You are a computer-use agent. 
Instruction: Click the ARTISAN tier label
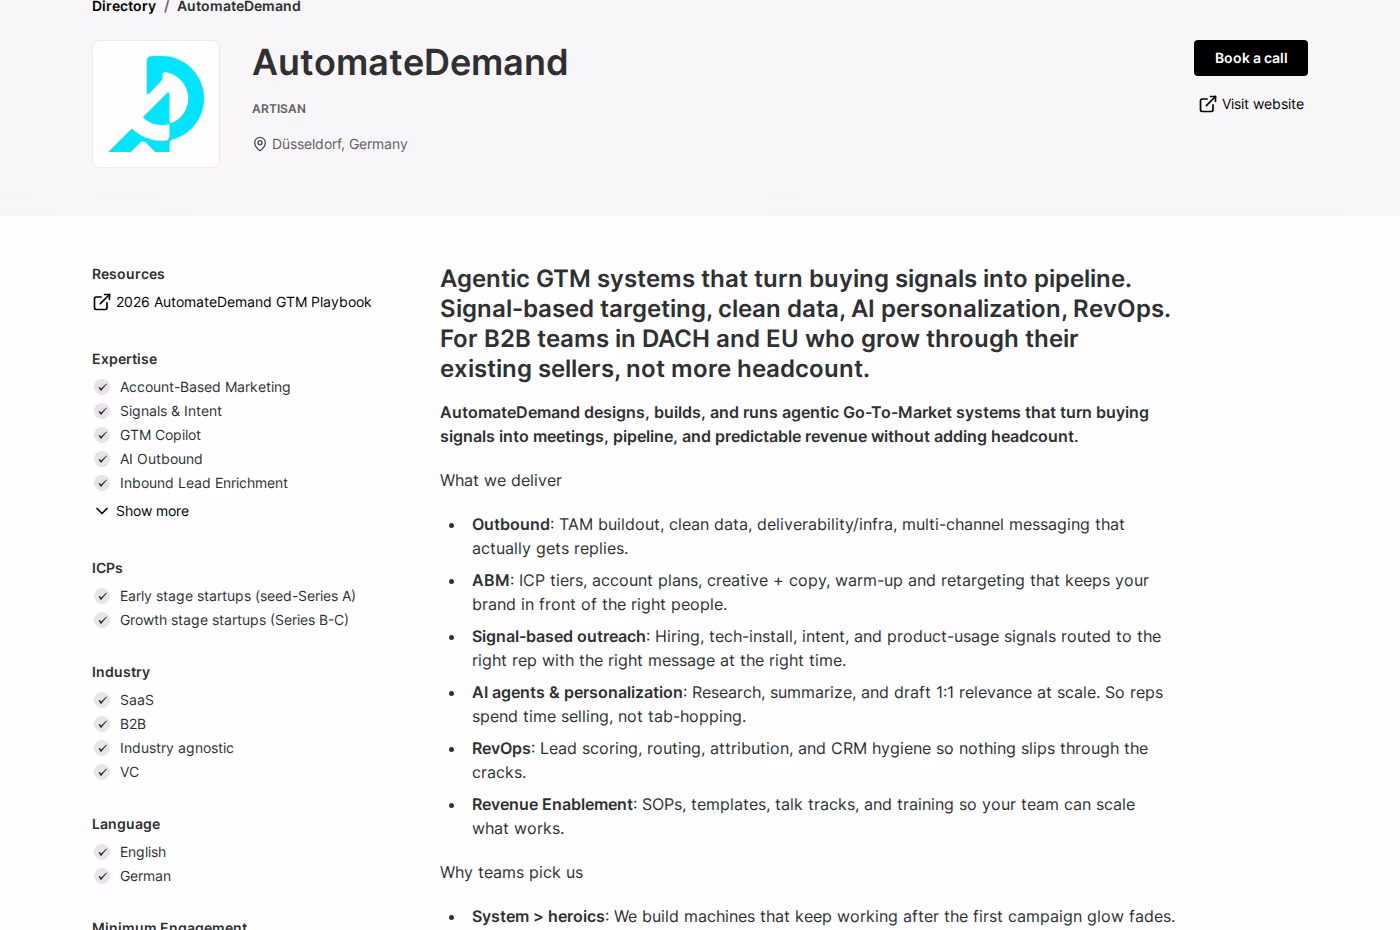pyautogui.click(x=279, y=108)
